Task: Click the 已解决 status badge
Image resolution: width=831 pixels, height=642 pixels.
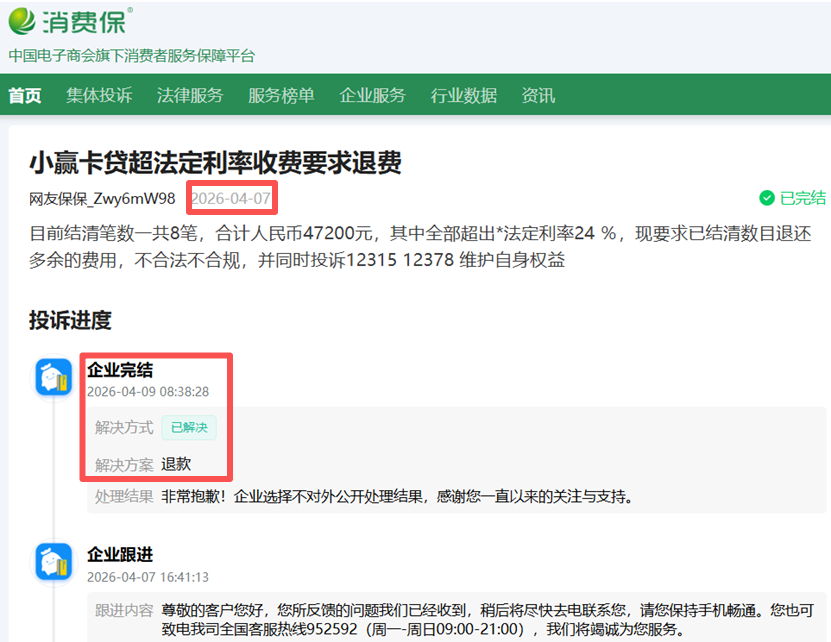Action: coord(189,427)
